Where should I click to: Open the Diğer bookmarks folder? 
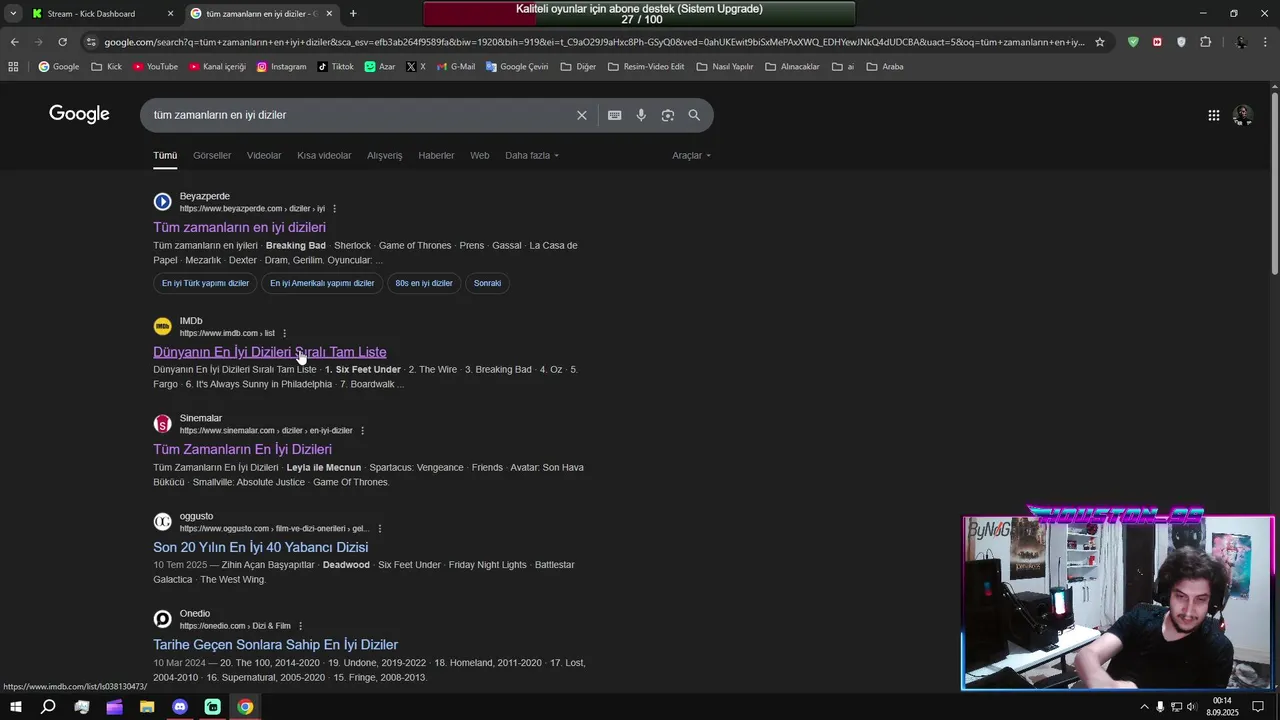coord(578,67)
